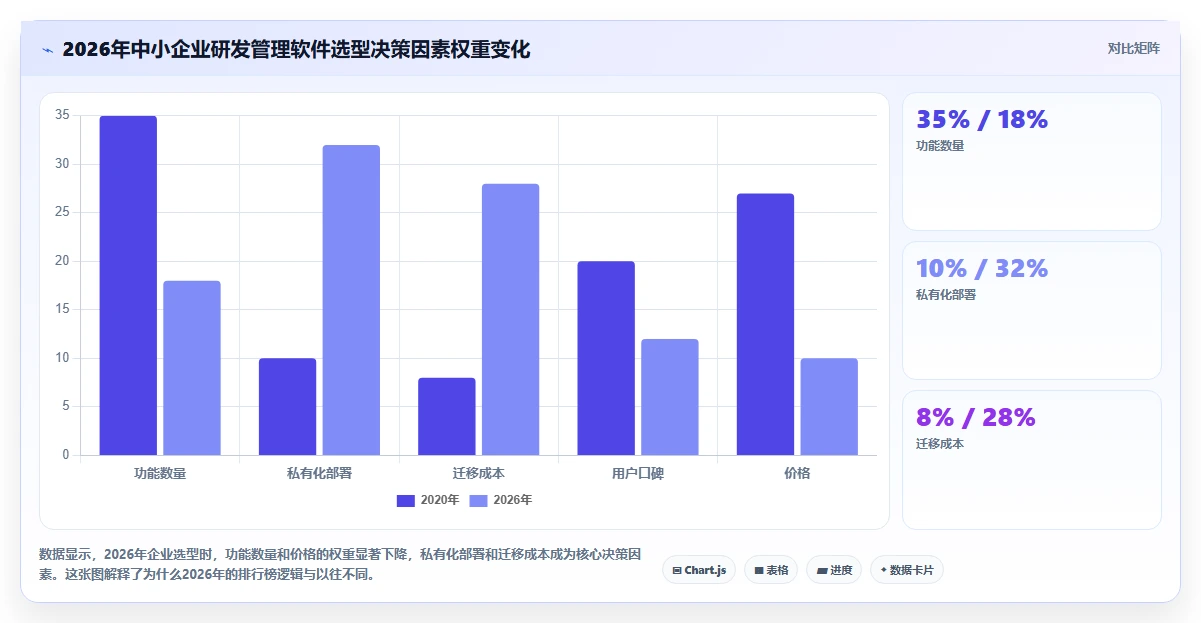Click the 2020年 bar for 功能数量

(128, 285)
